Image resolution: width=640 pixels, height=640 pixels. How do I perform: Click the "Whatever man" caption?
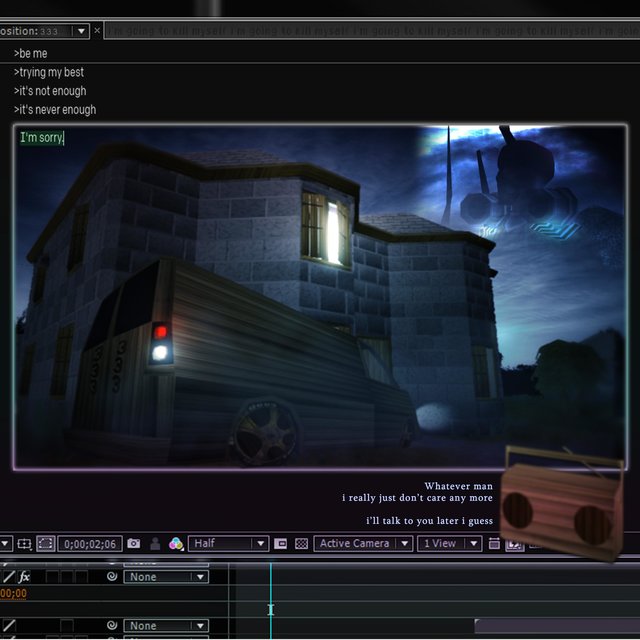tap(458, 486)
